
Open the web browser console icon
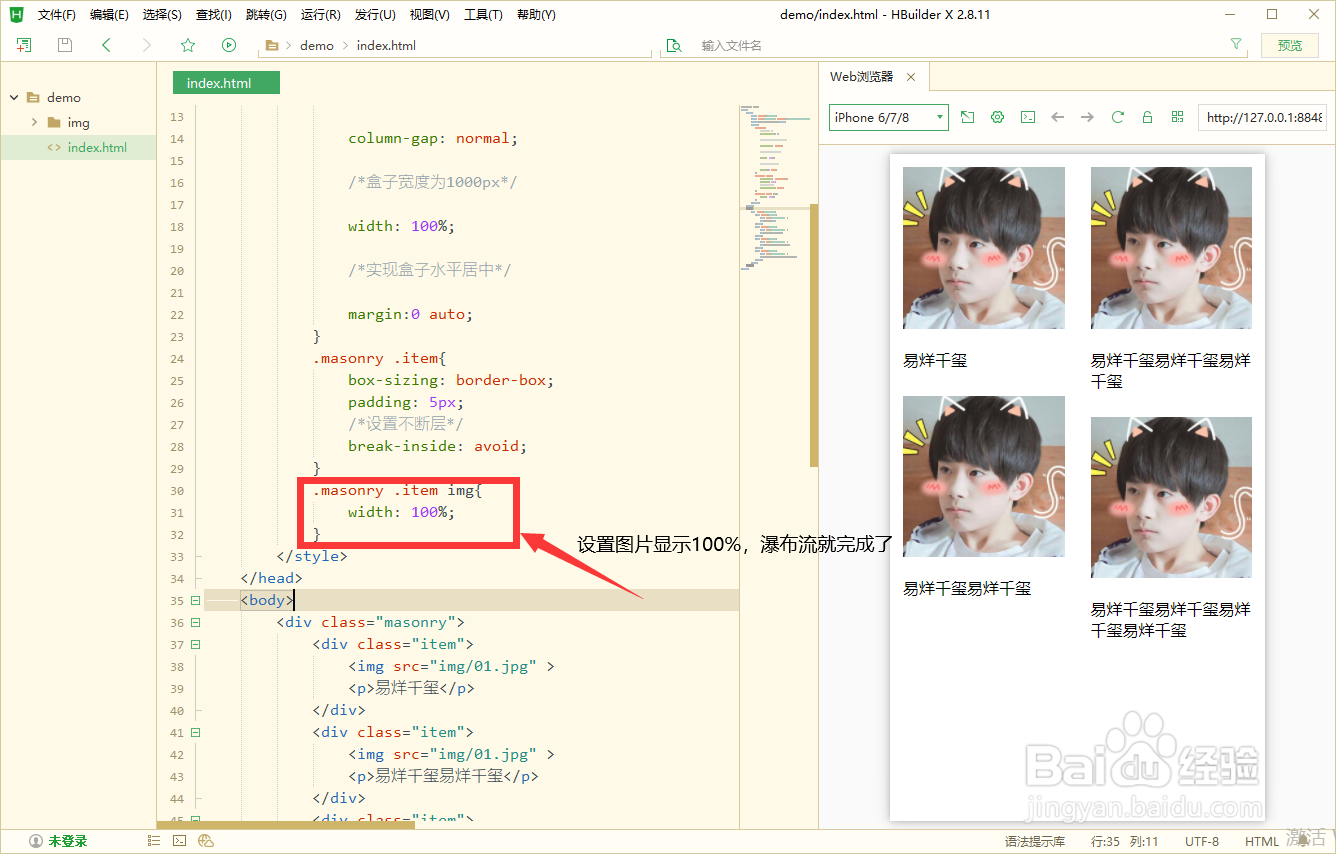point(1027,117)
